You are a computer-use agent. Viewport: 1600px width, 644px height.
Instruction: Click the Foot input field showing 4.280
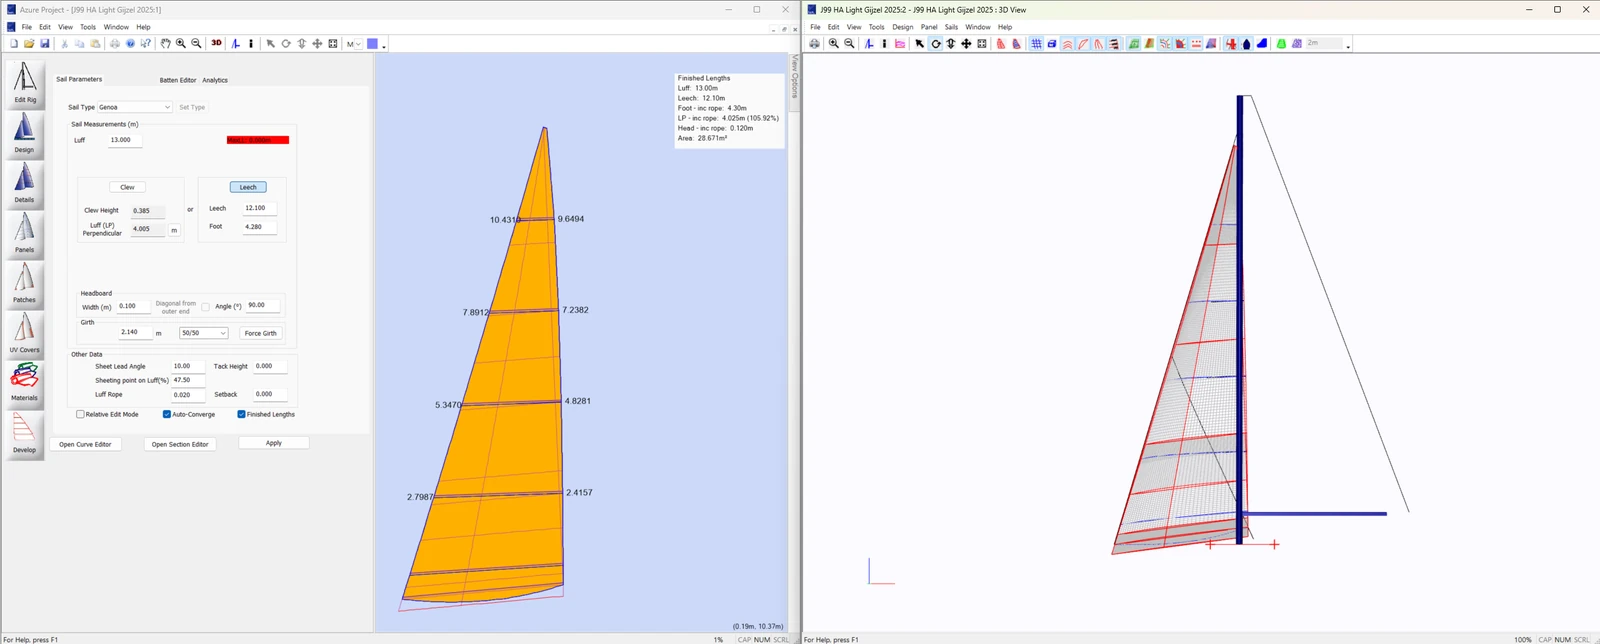(x=260, y=227)
